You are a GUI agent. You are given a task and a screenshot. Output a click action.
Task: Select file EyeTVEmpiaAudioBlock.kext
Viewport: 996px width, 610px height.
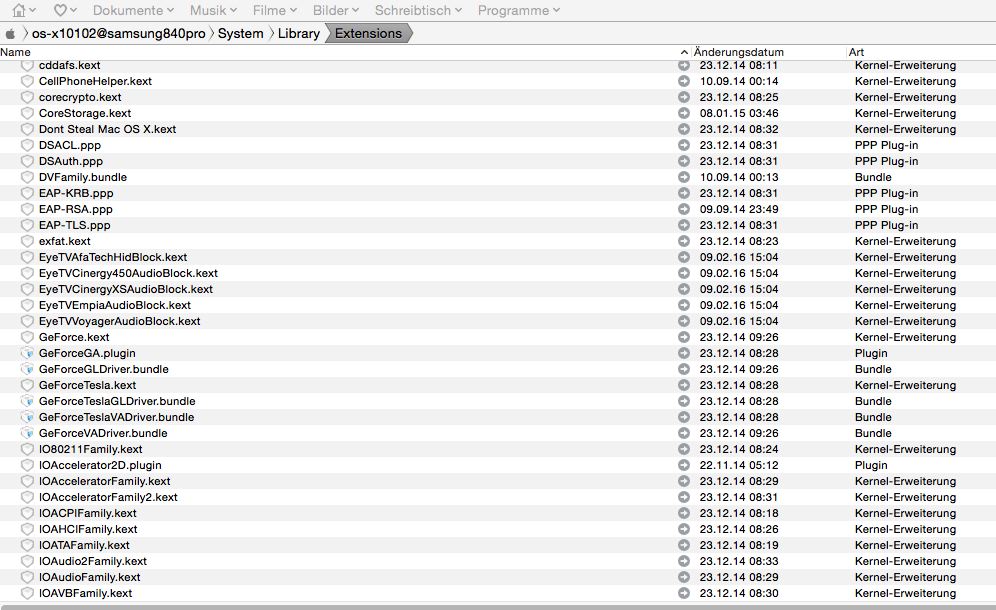click(115, 305)
